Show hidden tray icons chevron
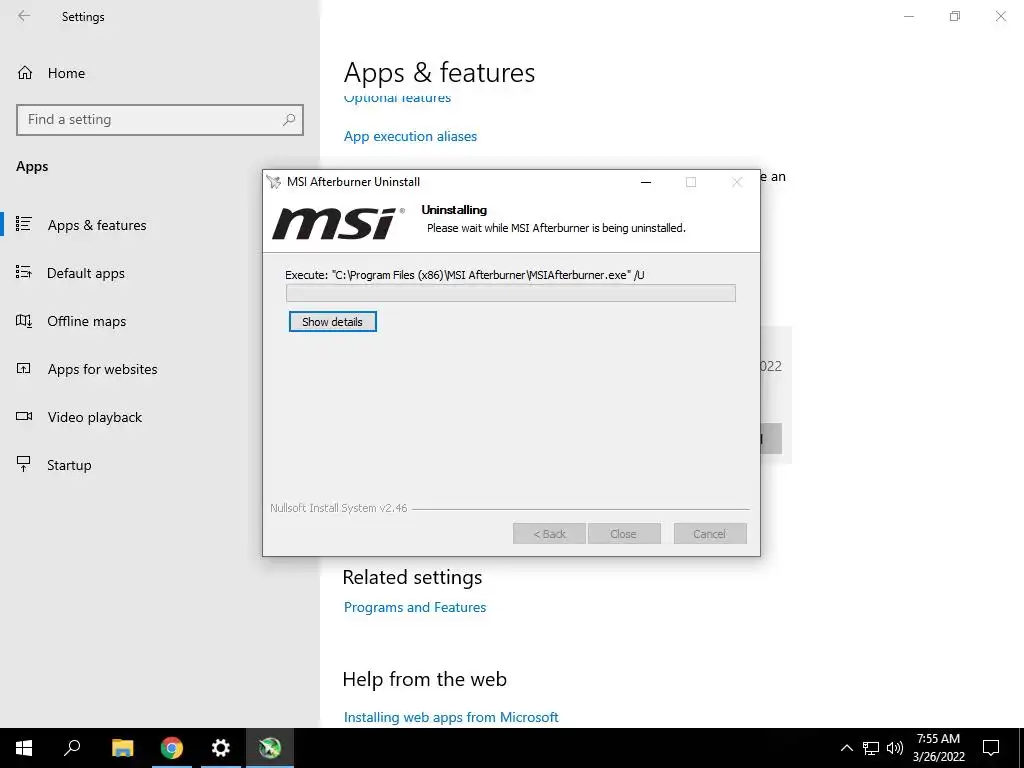Image resolution: width=1024 pixels, height=768 pixels. [846, 748]
